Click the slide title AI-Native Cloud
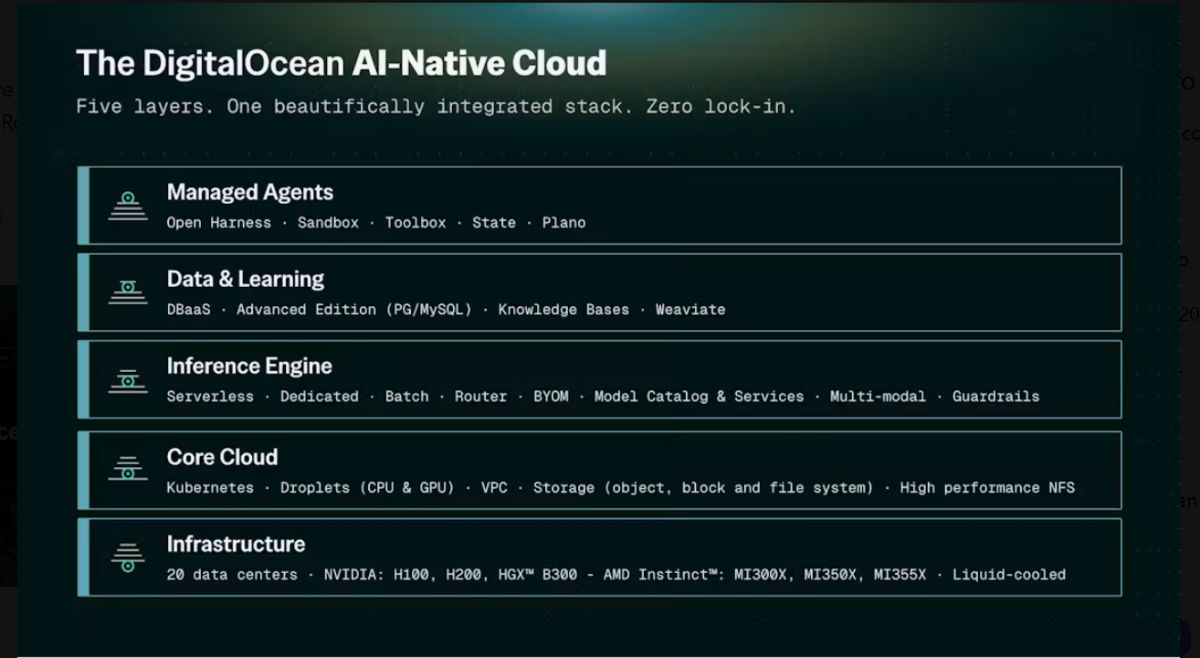The image size is (1200, 658). (479, 63)
